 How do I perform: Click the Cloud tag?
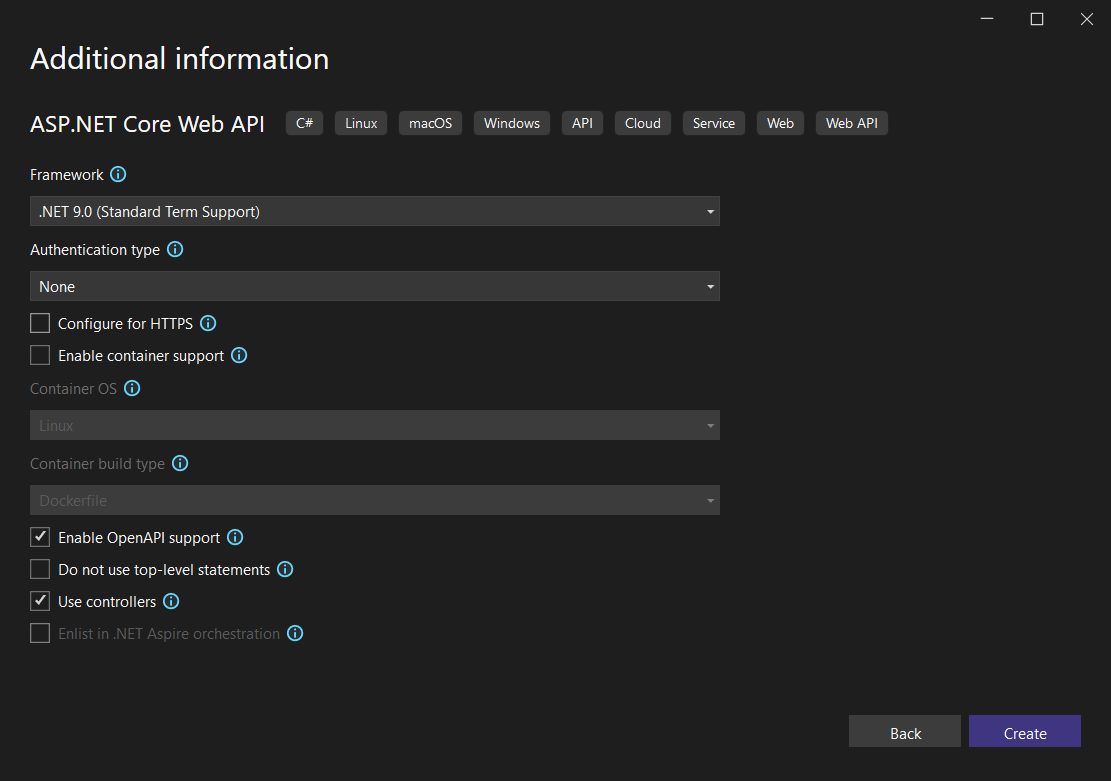643,123
